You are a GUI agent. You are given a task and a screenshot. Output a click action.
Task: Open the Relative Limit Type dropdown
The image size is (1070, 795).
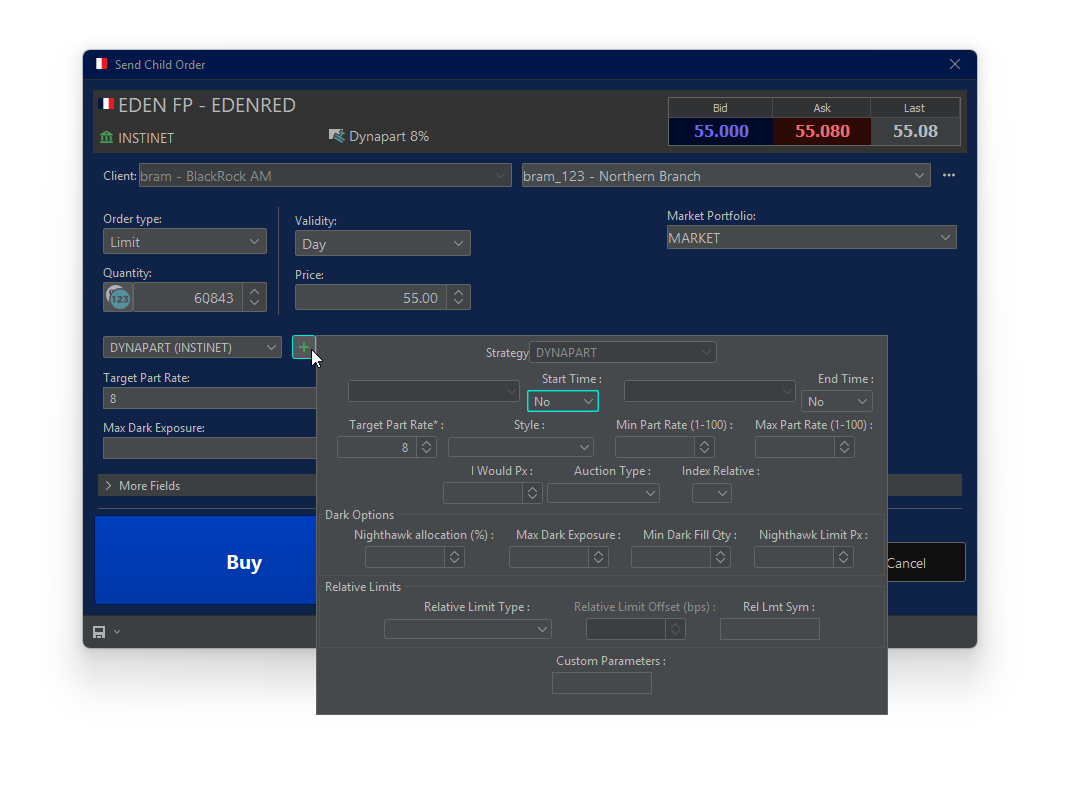point(467,629)
